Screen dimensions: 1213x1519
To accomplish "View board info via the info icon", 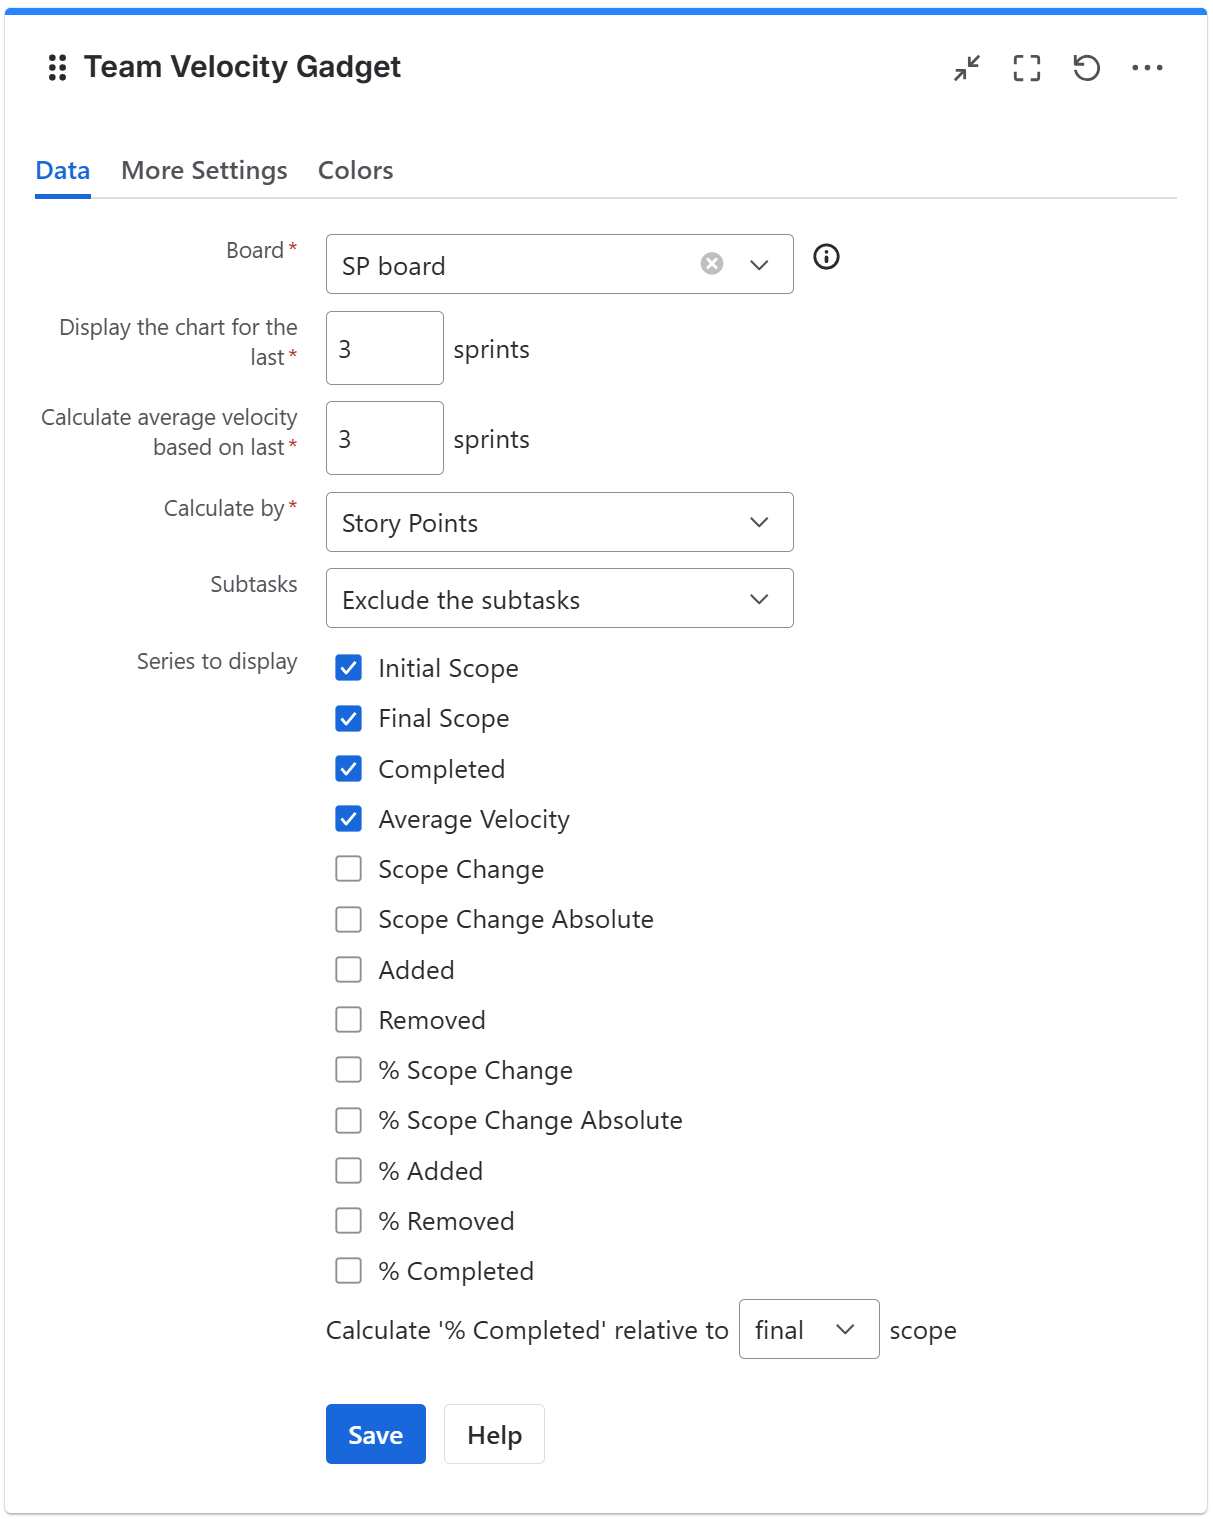I will [x=826, y=258].
